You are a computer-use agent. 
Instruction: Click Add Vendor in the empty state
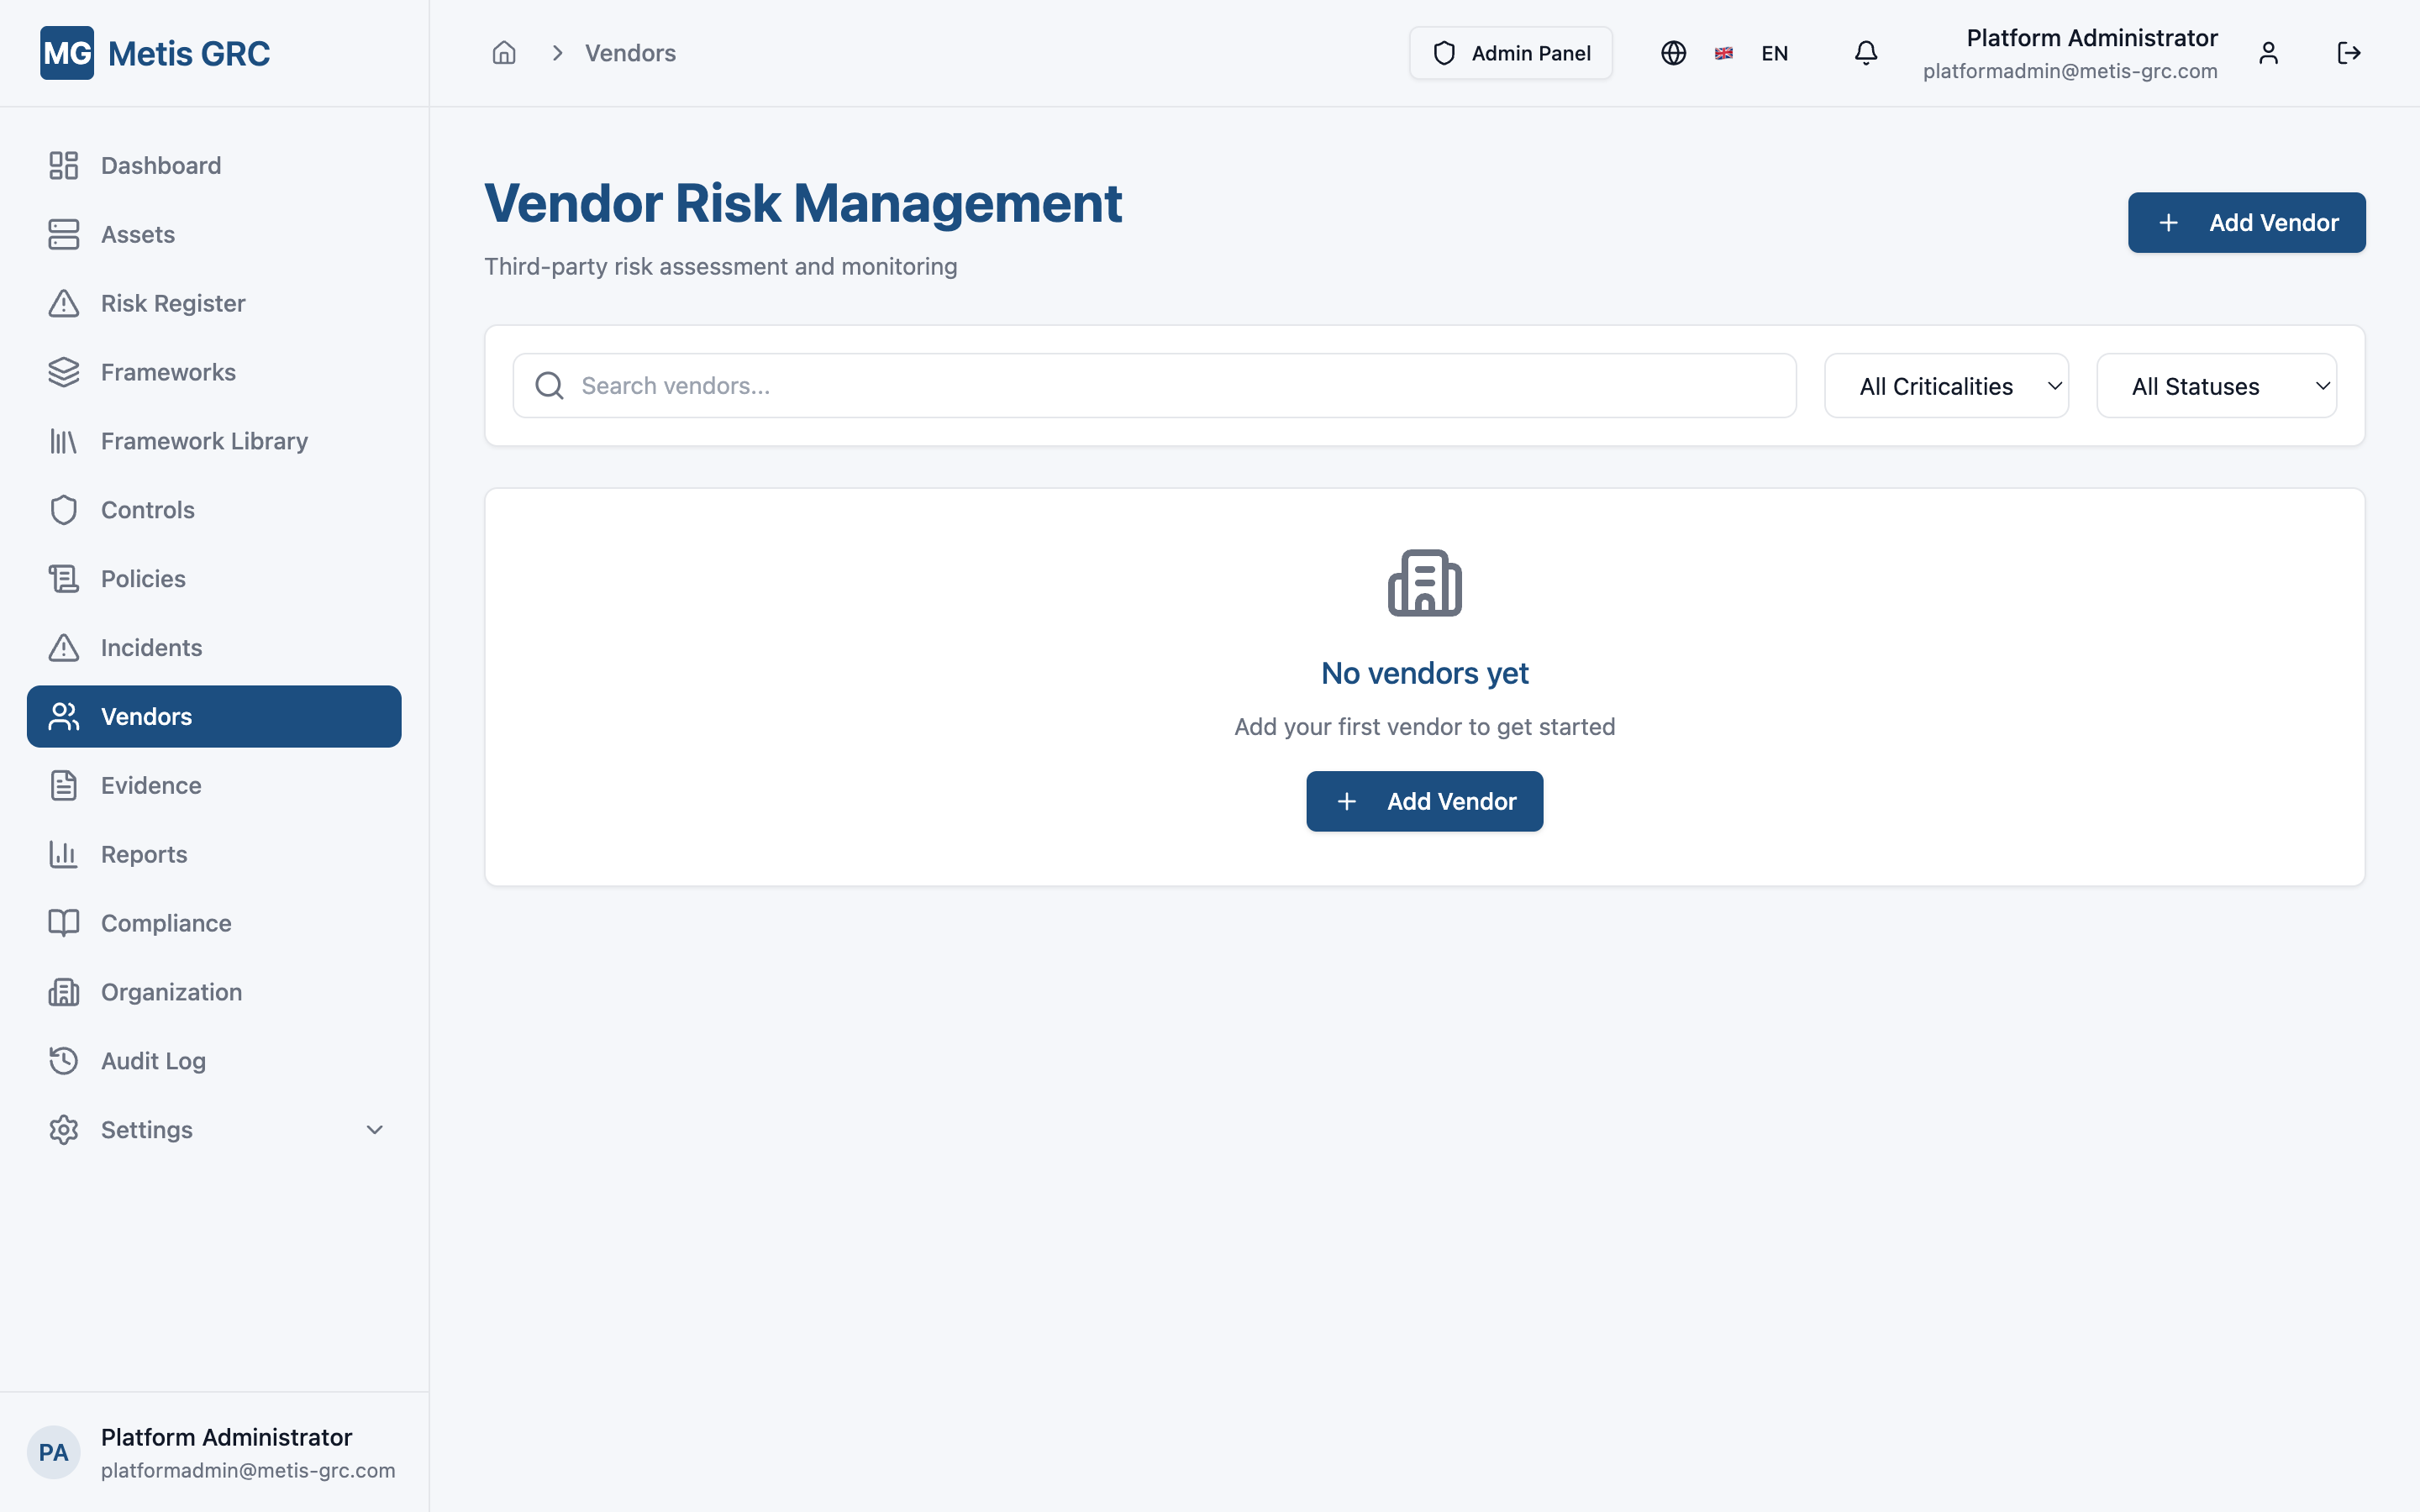tap(1424, 800)
